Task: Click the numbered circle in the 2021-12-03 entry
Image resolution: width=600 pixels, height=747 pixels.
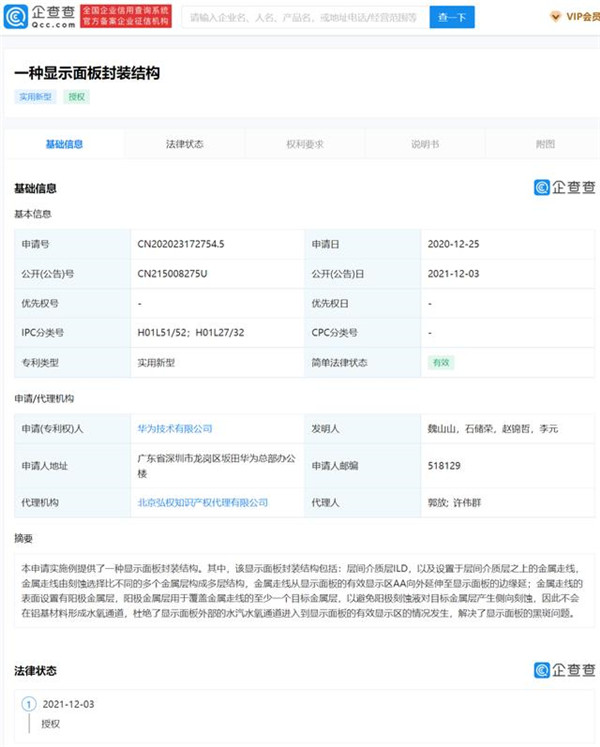Action: click(x=30, y=702)
